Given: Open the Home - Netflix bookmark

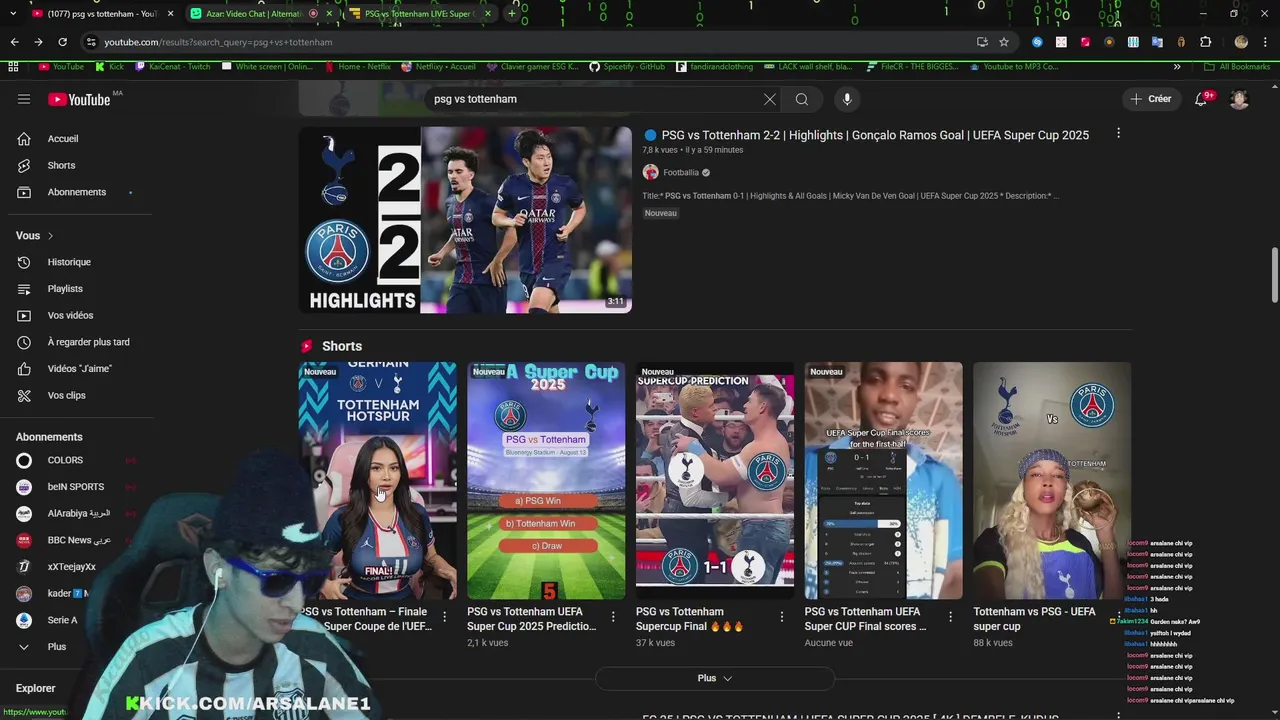Looking at the screenshot, I should click(358, 67).
